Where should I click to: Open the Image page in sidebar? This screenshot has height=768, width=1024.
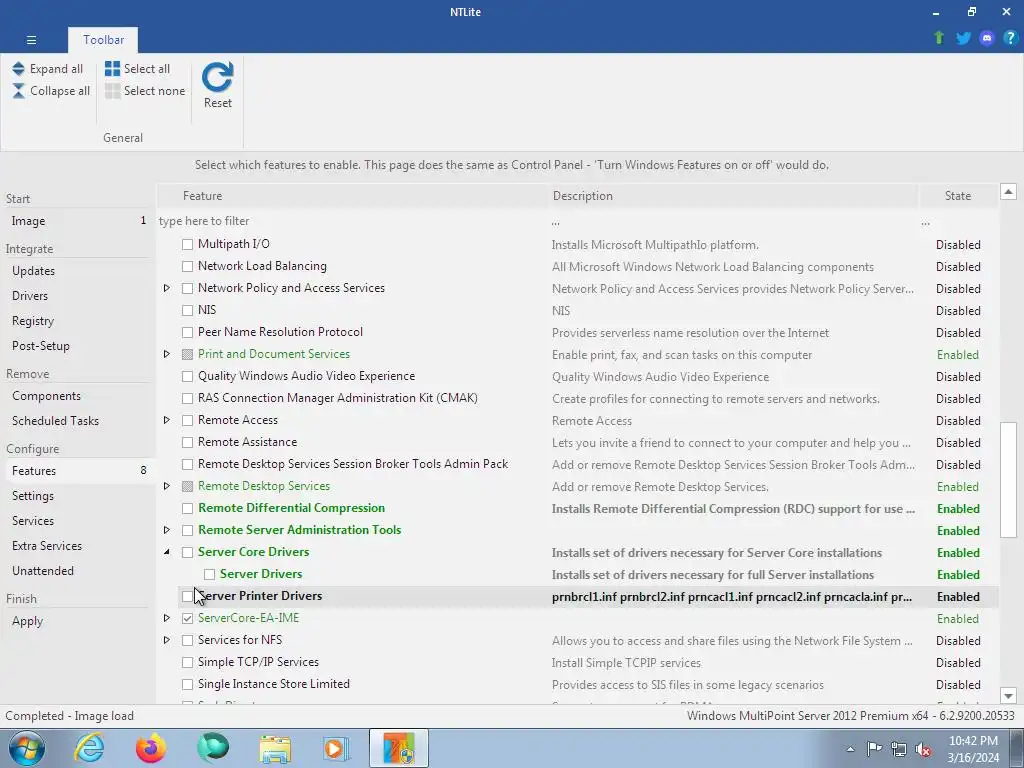78,221
